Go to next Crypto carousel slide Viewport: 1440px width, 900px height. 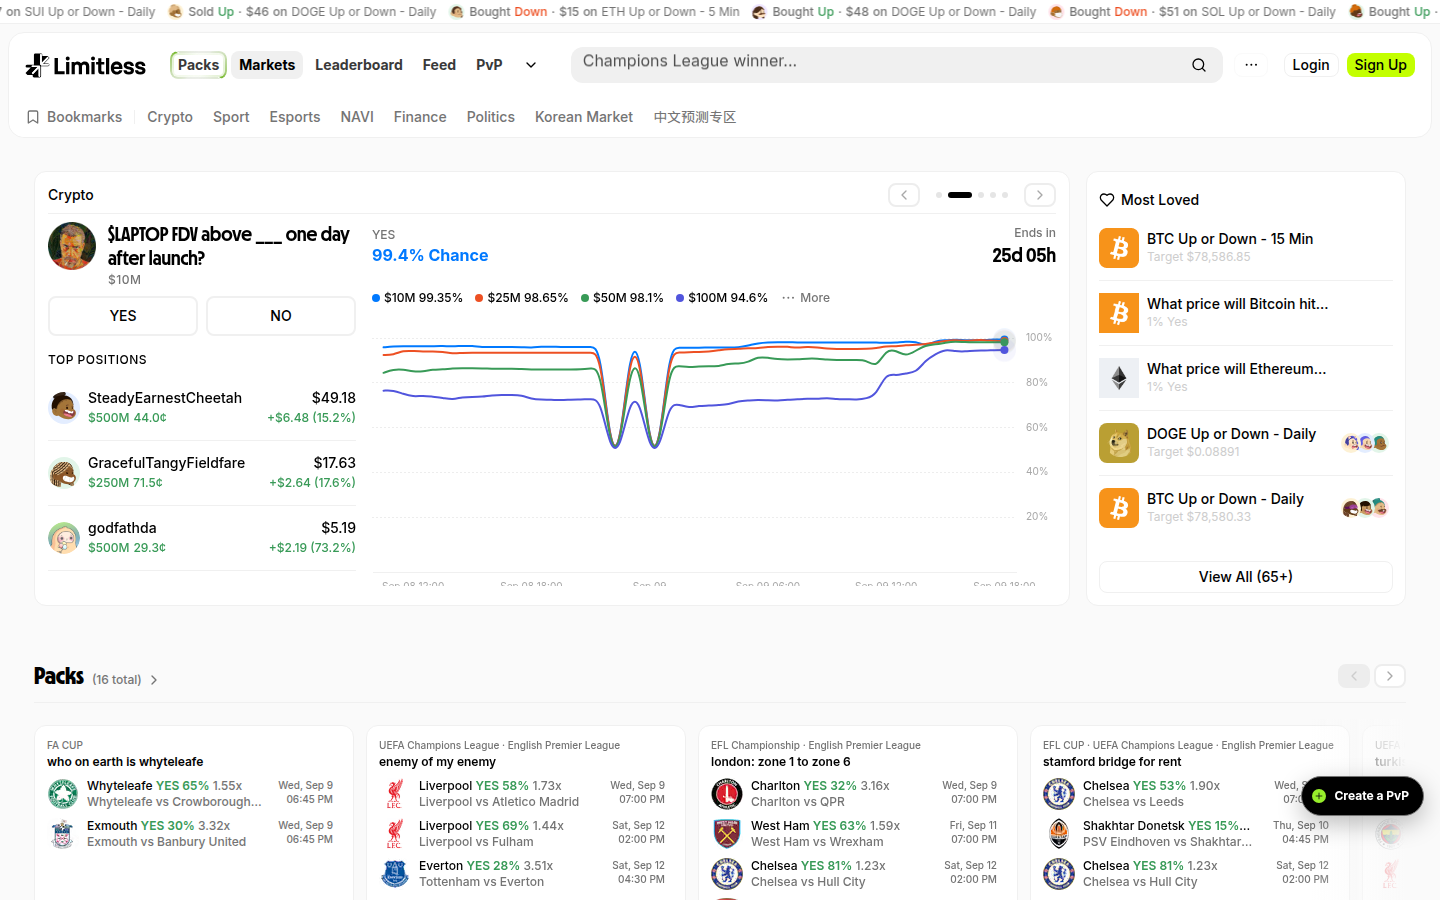[x=1040, y=195]
